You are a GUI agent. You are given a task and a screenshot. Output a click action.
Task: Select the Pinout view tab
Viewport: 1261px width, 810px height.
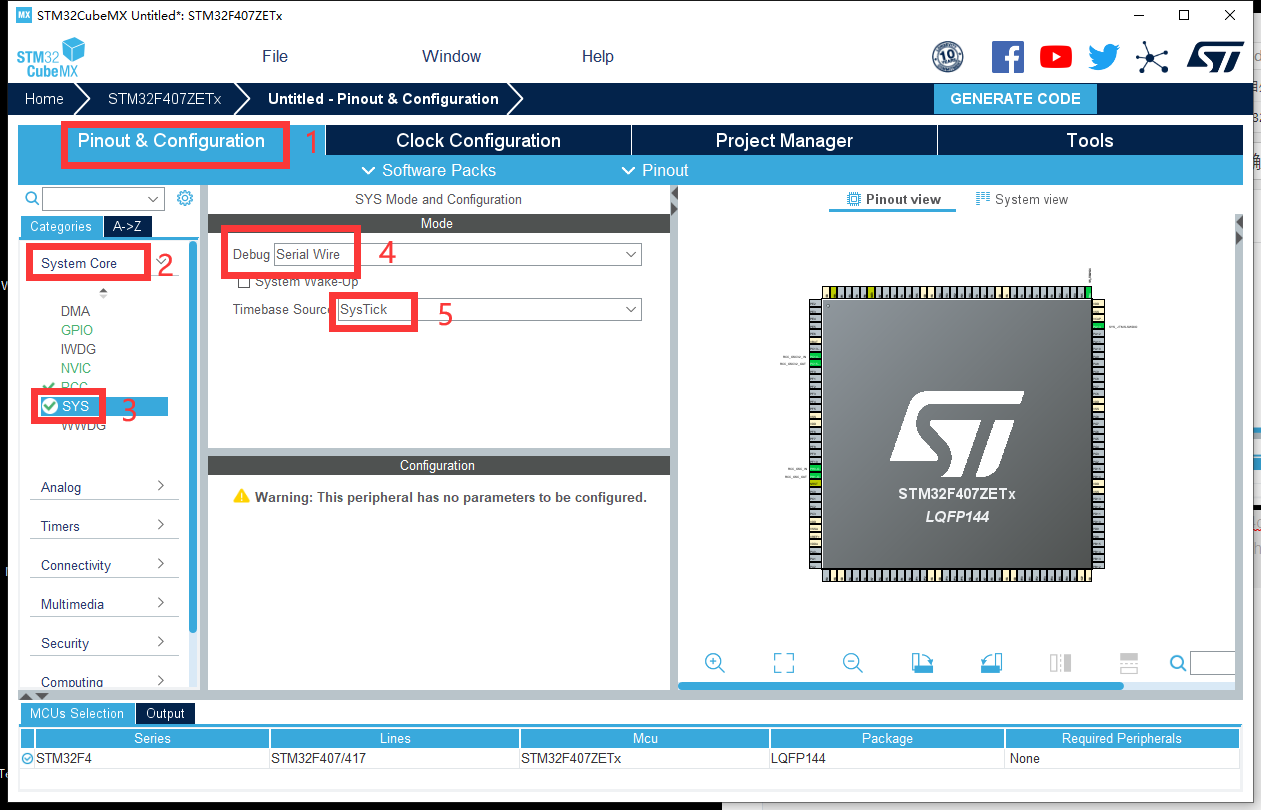(x=893, y=199)
